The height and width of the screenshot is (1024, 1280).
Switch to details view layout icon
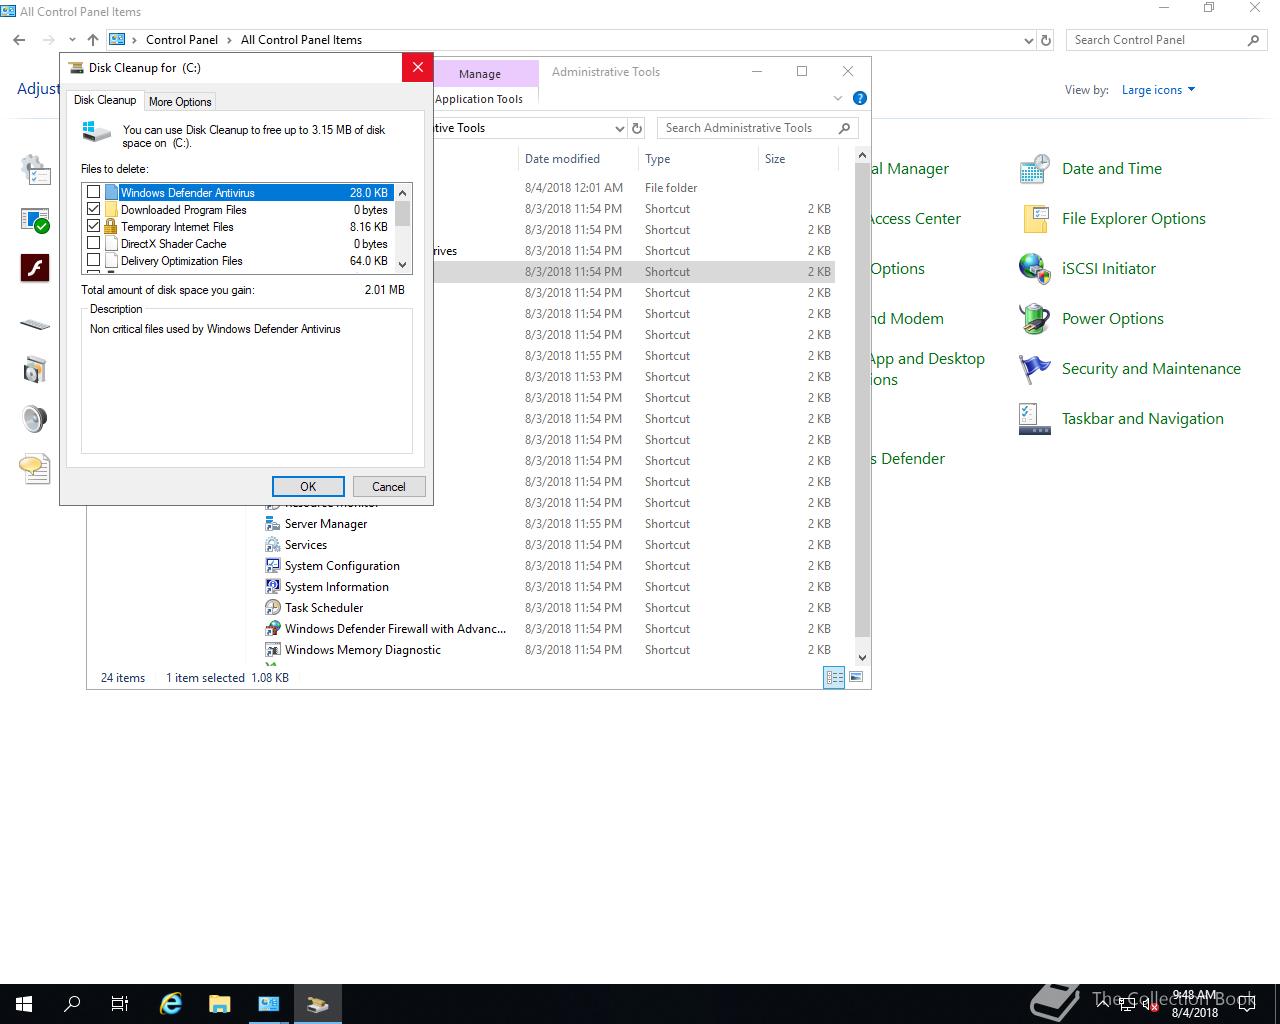834,678
